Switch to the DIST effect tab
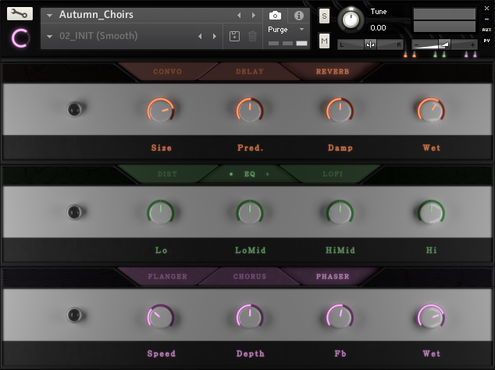 [x=167, y=174]
